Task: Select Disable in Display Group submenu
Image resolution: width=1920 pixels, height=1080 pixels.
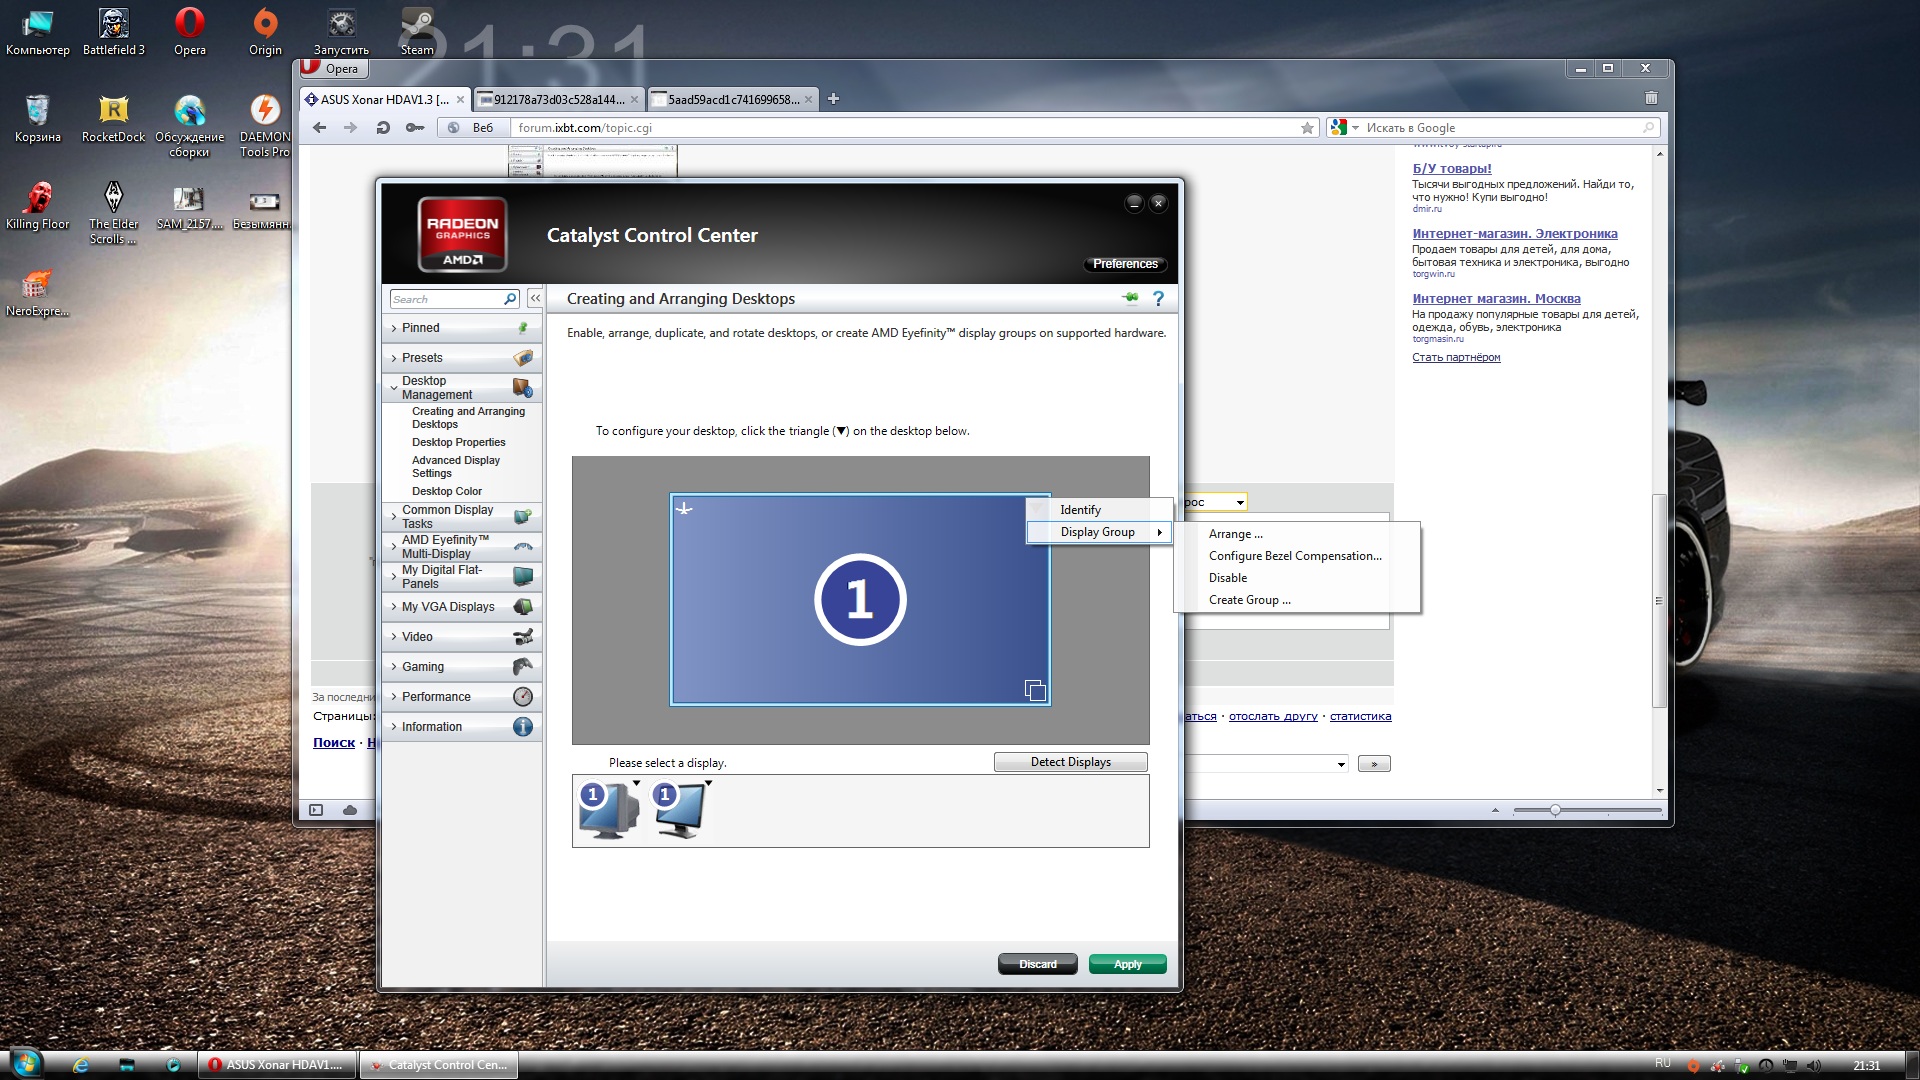Action: (1296, 578)
